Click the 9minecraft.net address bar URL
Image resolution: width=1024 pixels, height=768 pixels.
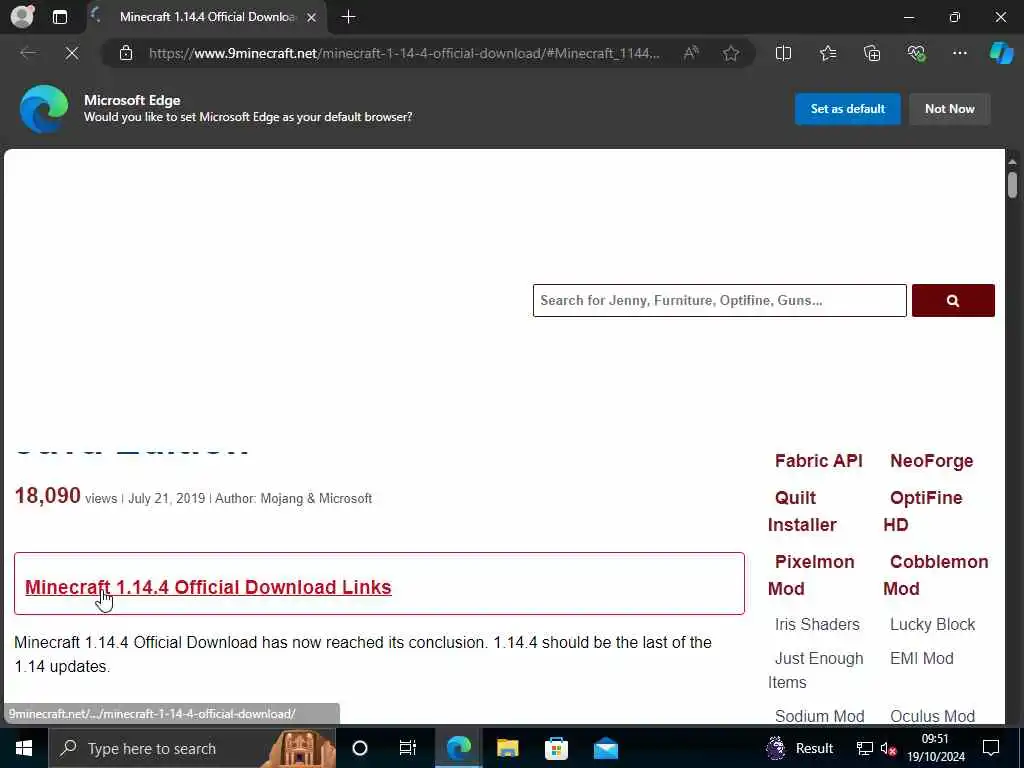tap(404, 53)
